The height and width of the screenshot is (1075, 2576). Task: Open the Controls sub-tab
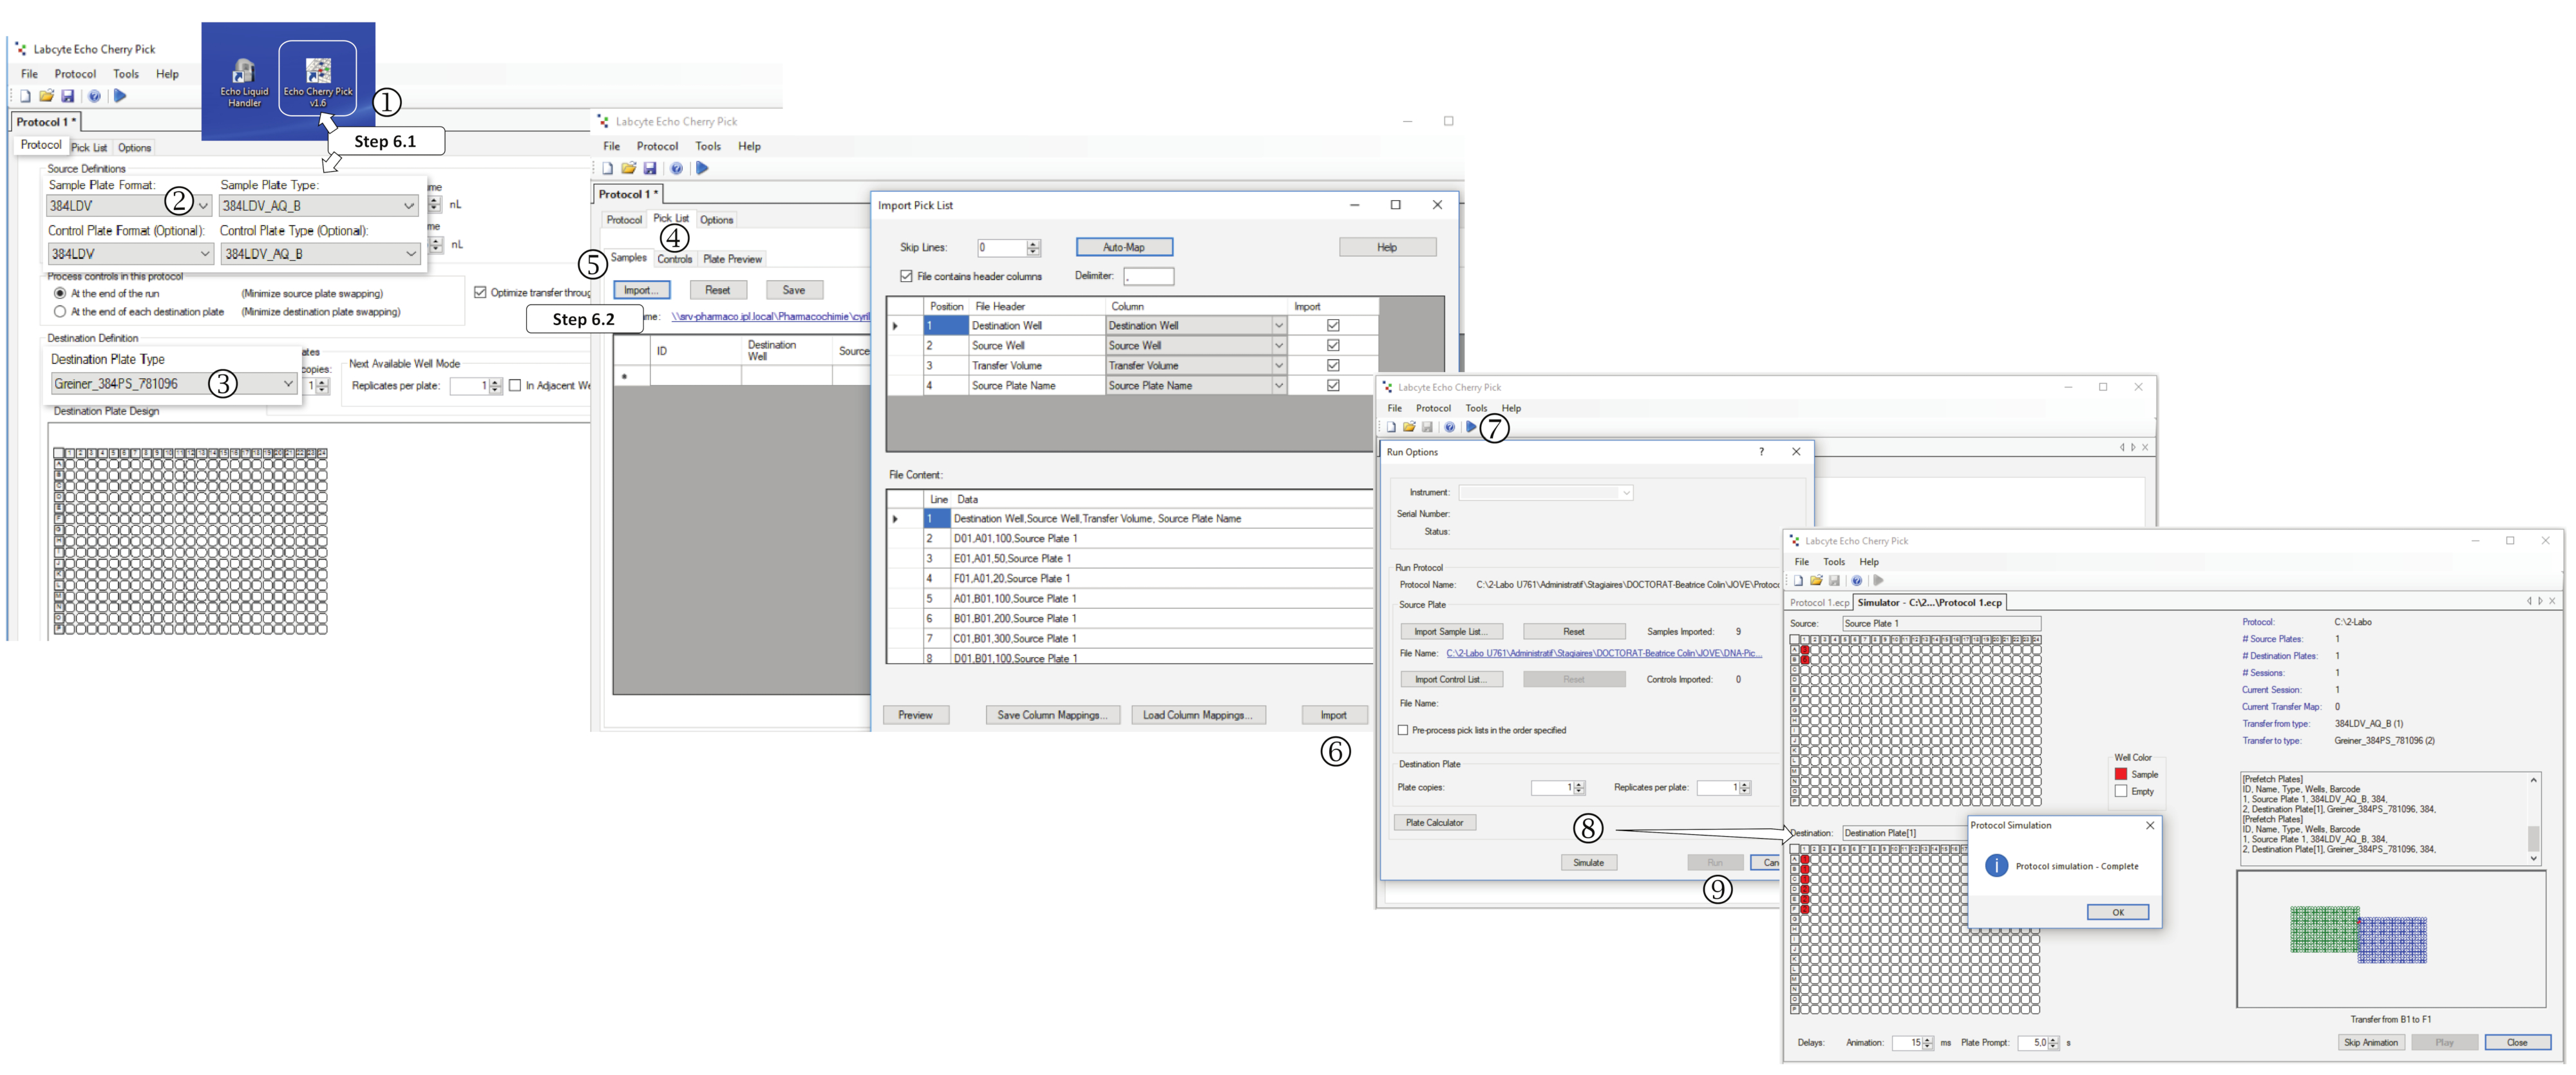click(674, 259)
